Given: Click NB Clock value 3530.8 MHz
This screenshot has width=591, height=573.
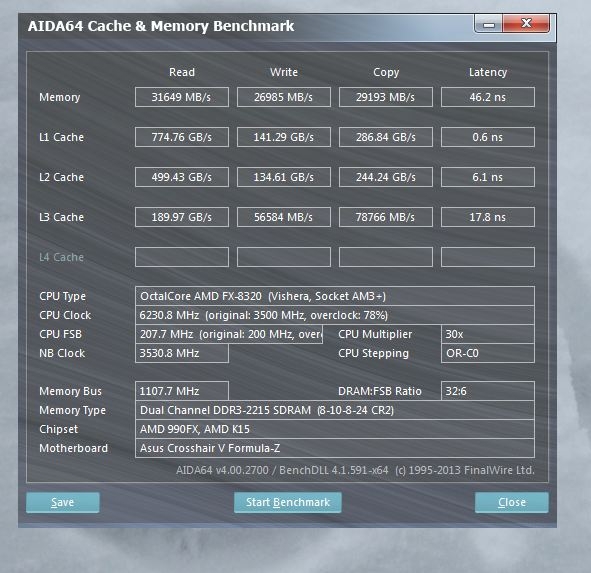Looking at the screenshot, I should 182,353.
